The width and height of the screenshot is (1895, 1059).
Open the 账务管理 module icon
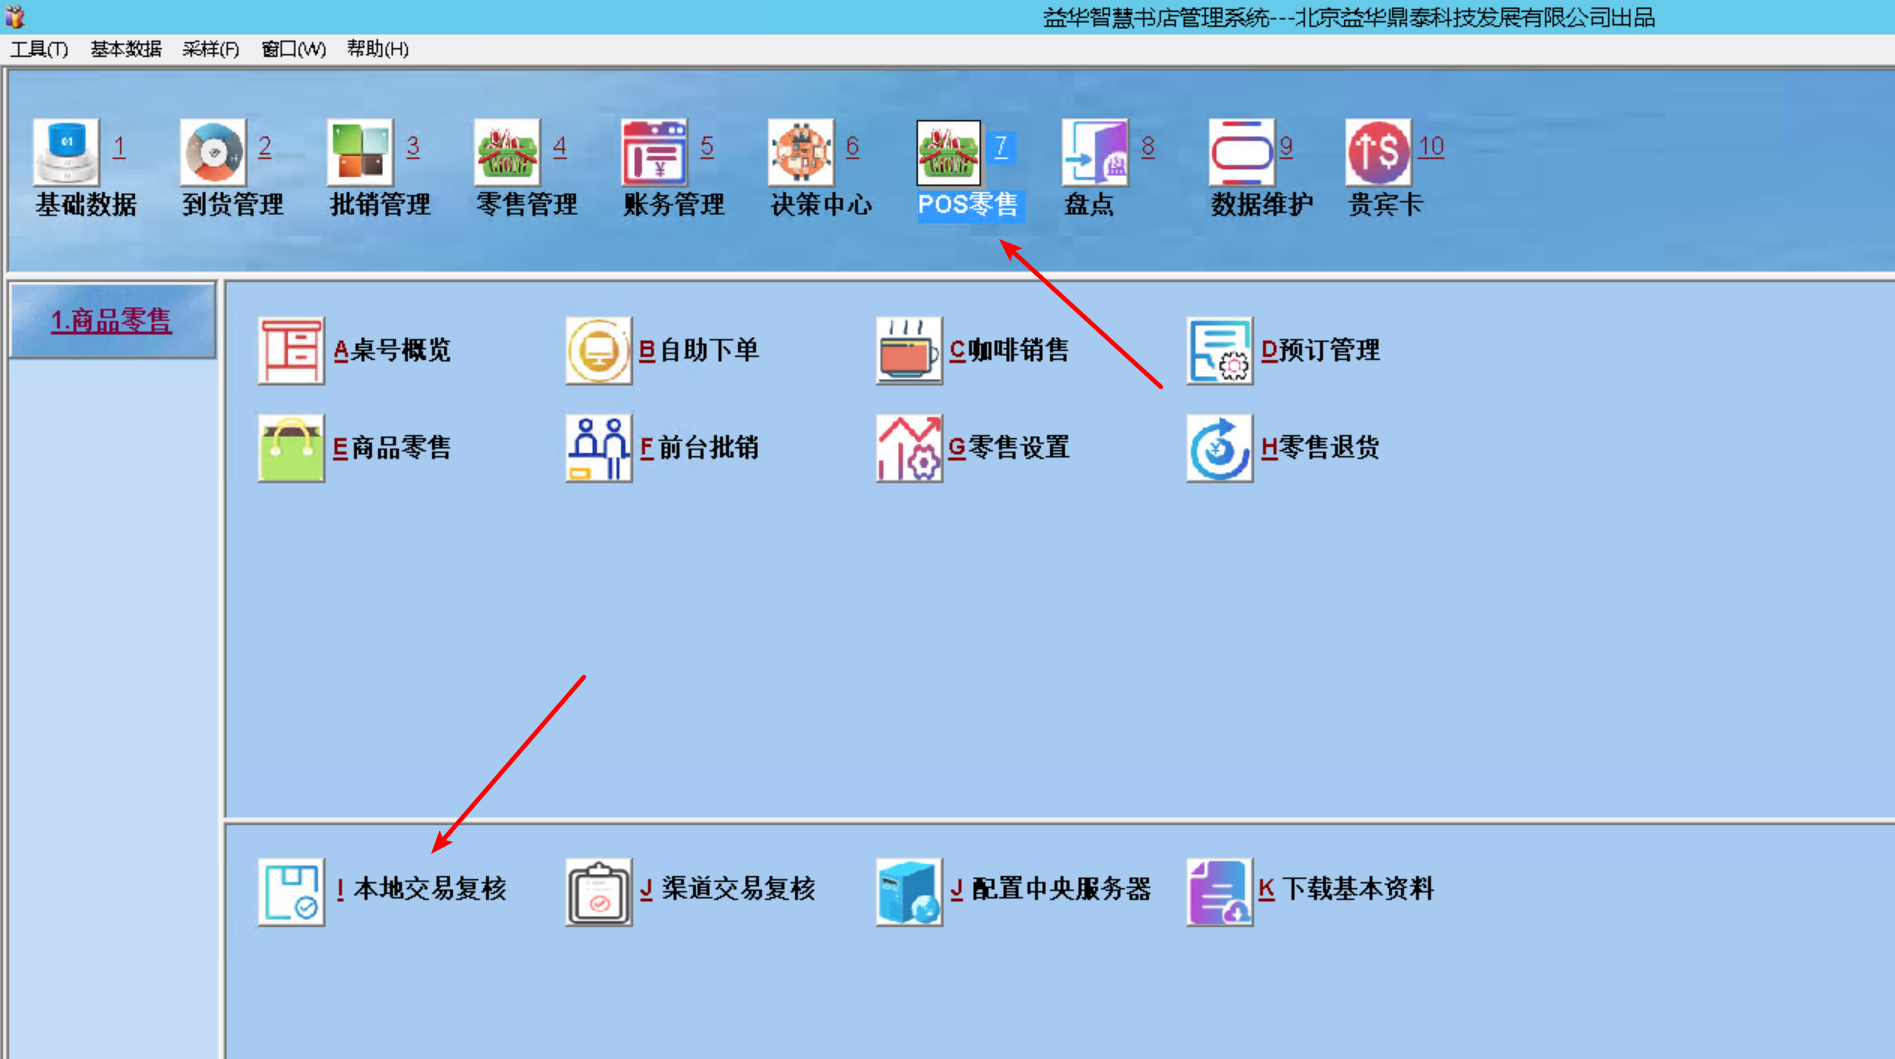(x=654, y=152)
